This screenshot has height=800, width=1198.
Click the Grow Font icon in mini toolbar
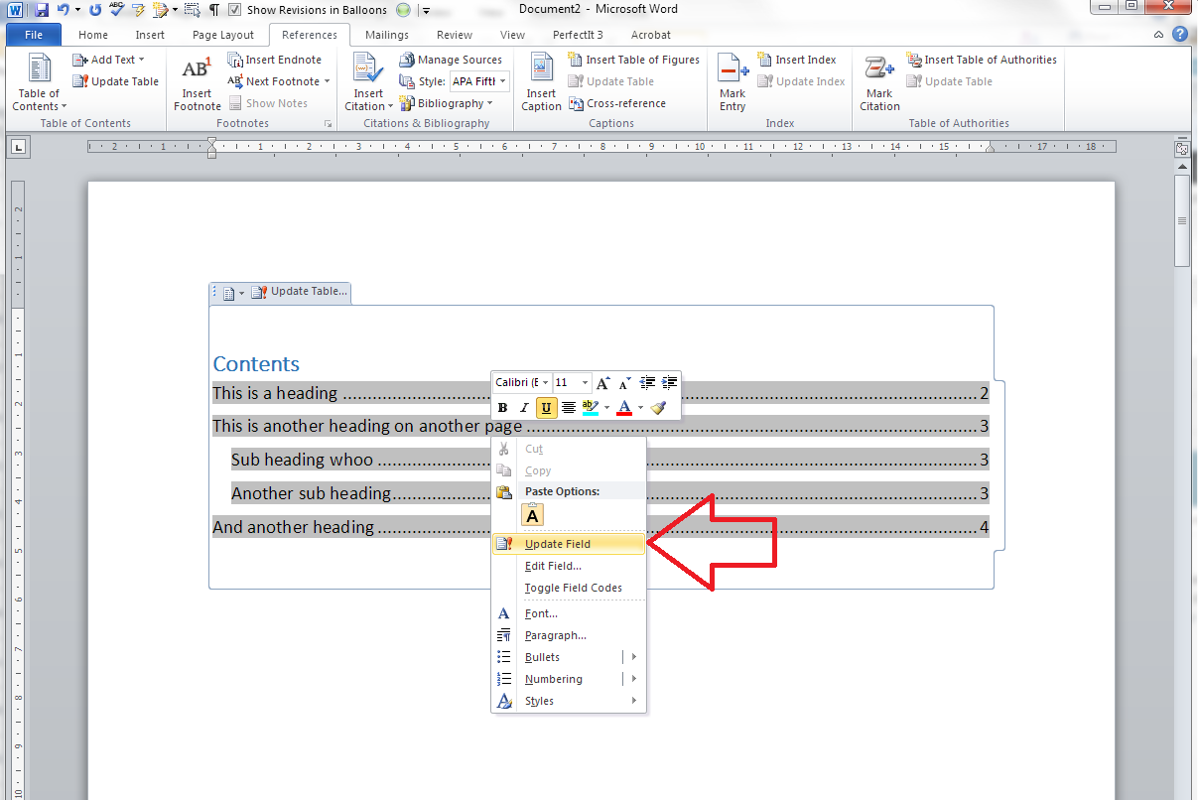tap(603, 383)
